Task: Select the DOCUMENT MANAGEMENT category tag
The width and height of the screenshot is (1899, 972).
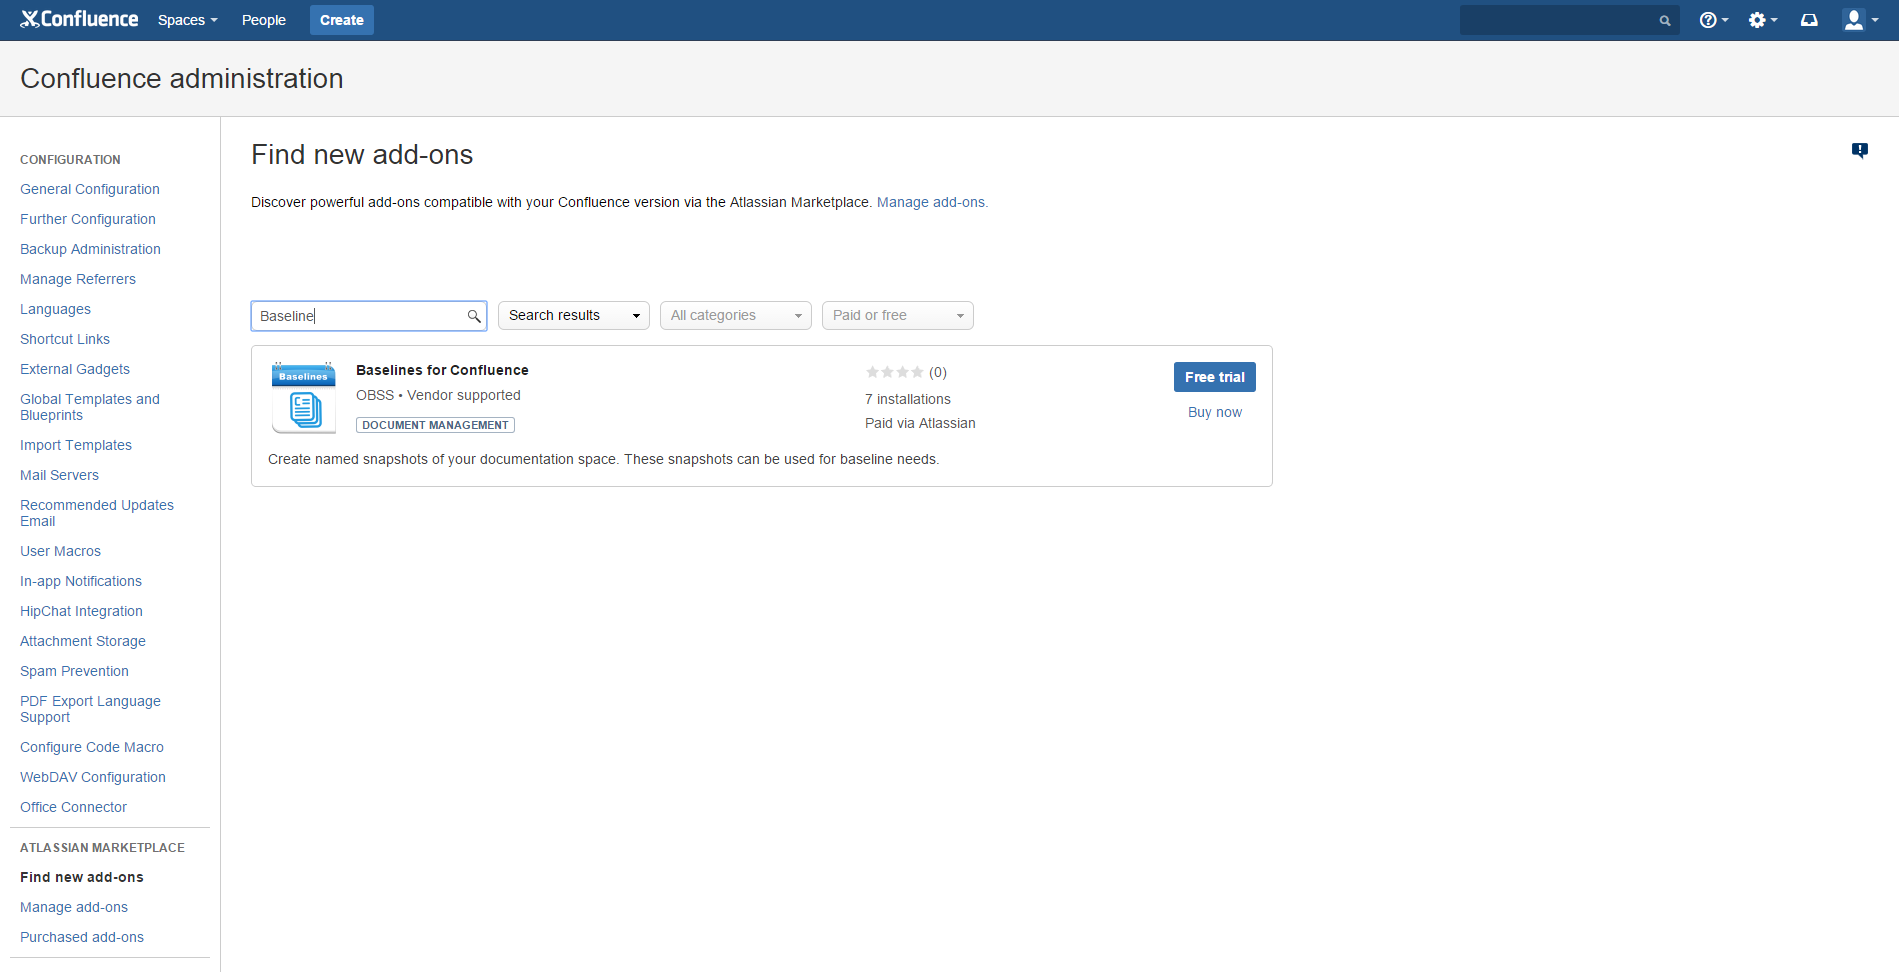Action: (435, 425)
